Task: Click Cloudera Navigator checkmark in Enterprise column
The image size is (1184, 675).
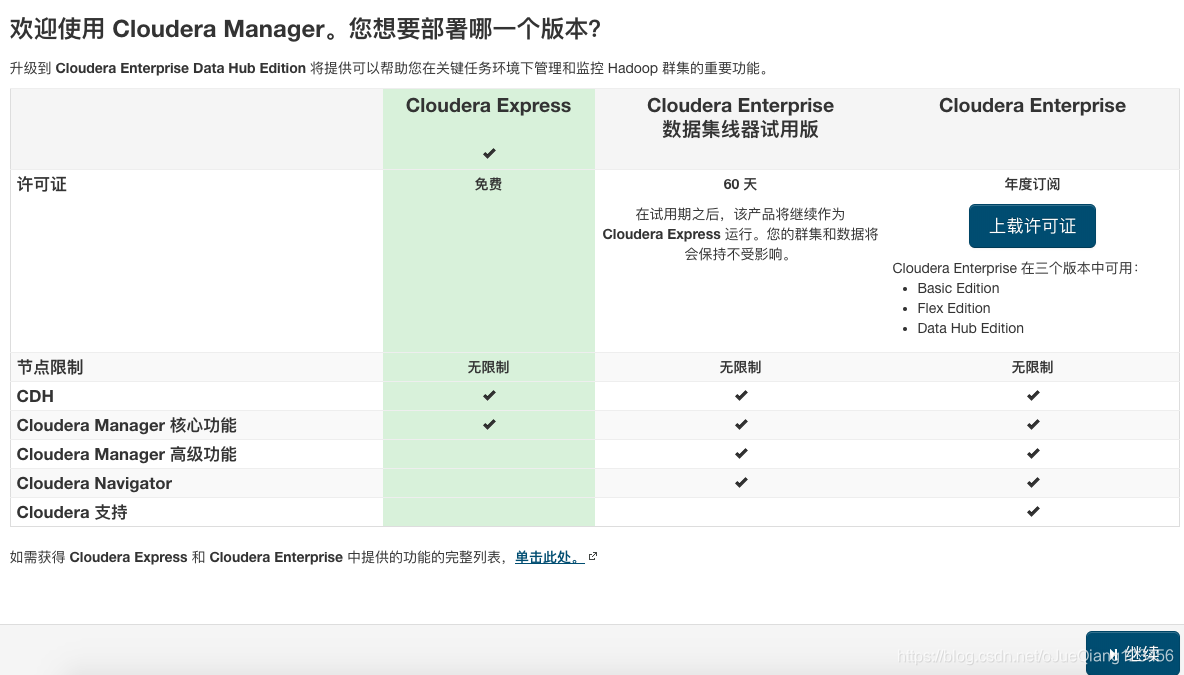Action: [x=1033, y=482]
